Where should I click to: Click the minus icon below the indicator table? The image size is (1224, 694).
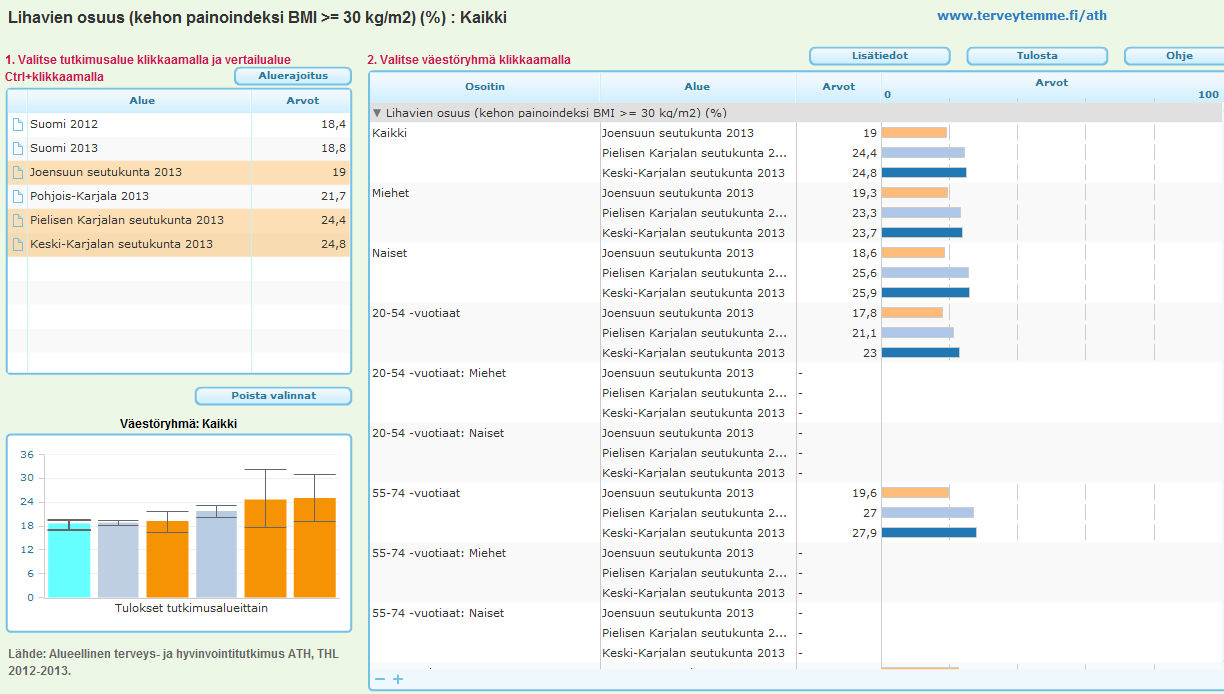point(380,680)
